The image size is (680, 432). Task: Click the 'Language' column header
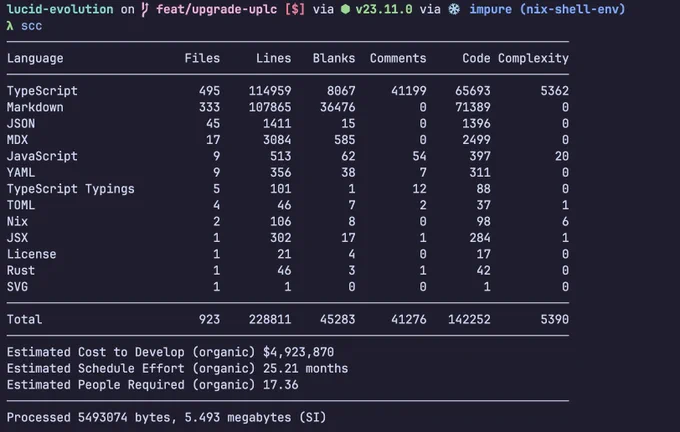tap(35, 59)
